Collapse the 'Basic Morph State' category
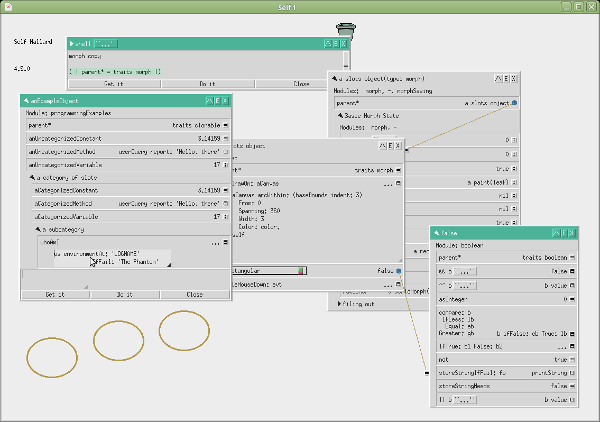600x422 pixels. coord(340,116)
